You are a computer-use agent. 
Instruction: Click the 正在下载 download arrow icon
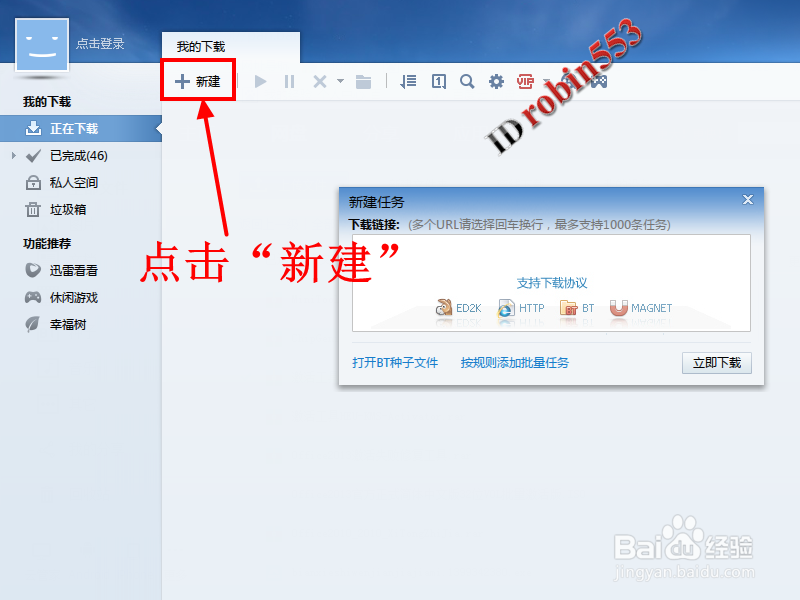pyautogui.click(x=33, y=128)
